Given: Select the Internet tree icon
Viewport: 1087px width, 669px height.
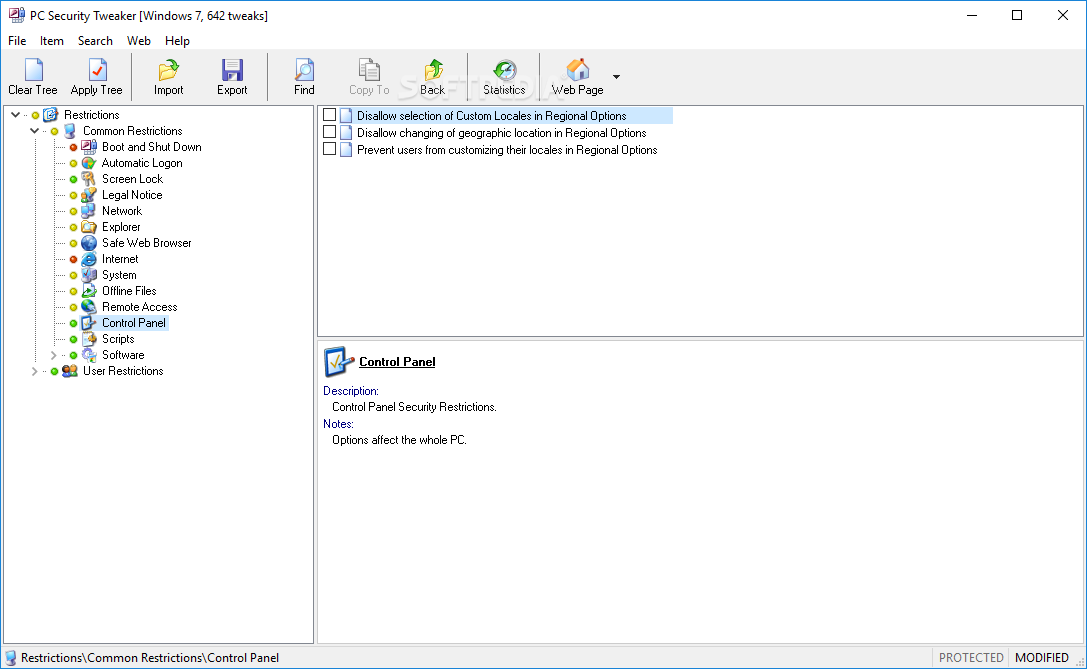Looking at the screenshot, I should [89, 259].
